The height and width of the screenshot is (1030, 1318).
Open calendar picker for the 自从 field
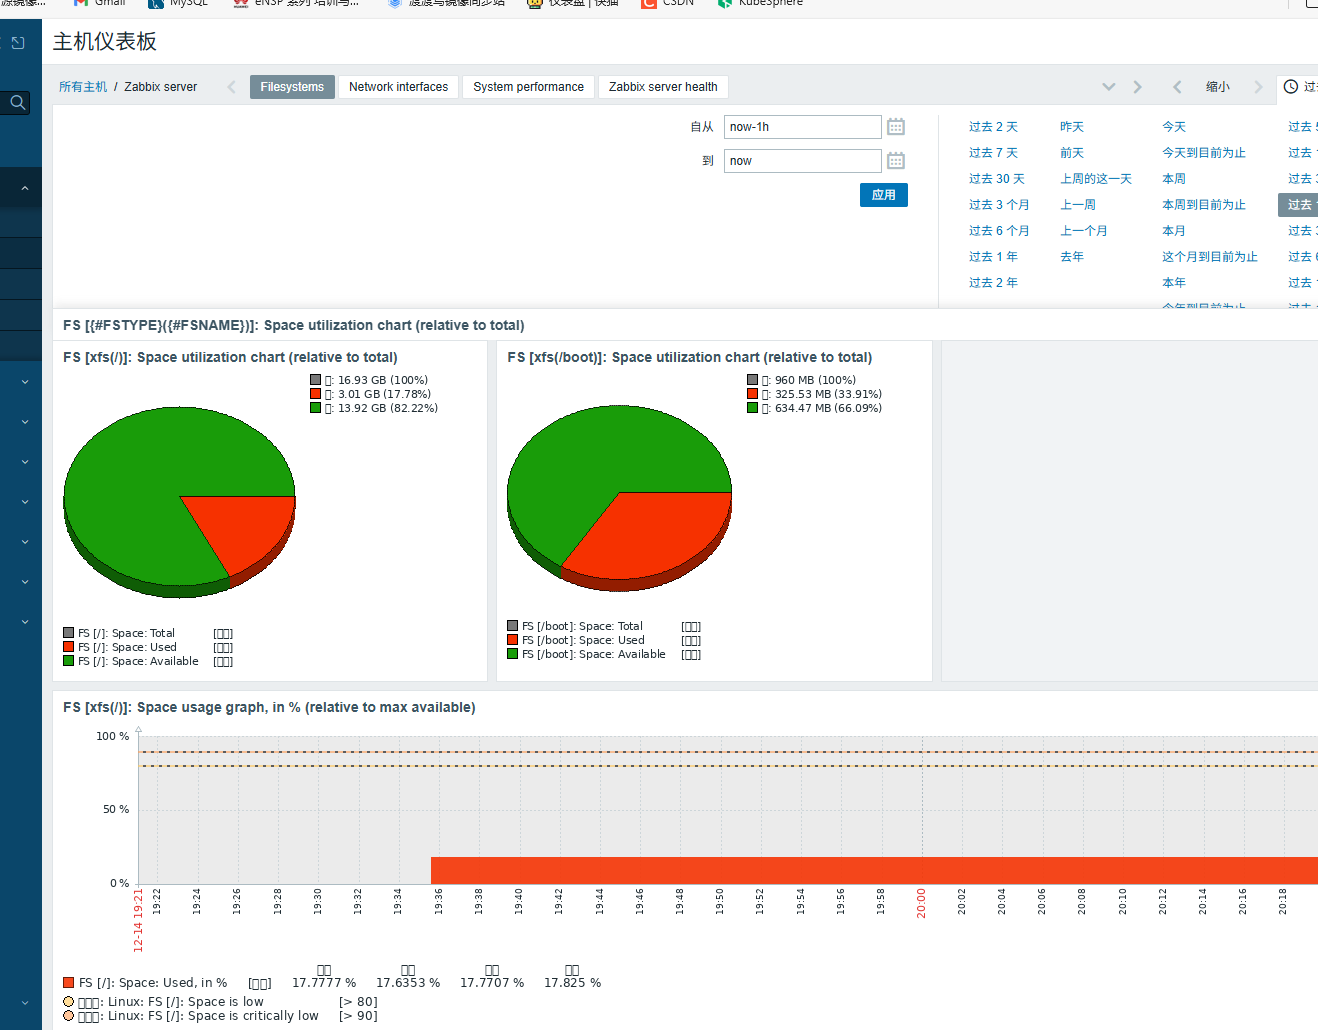click(896, 127)
